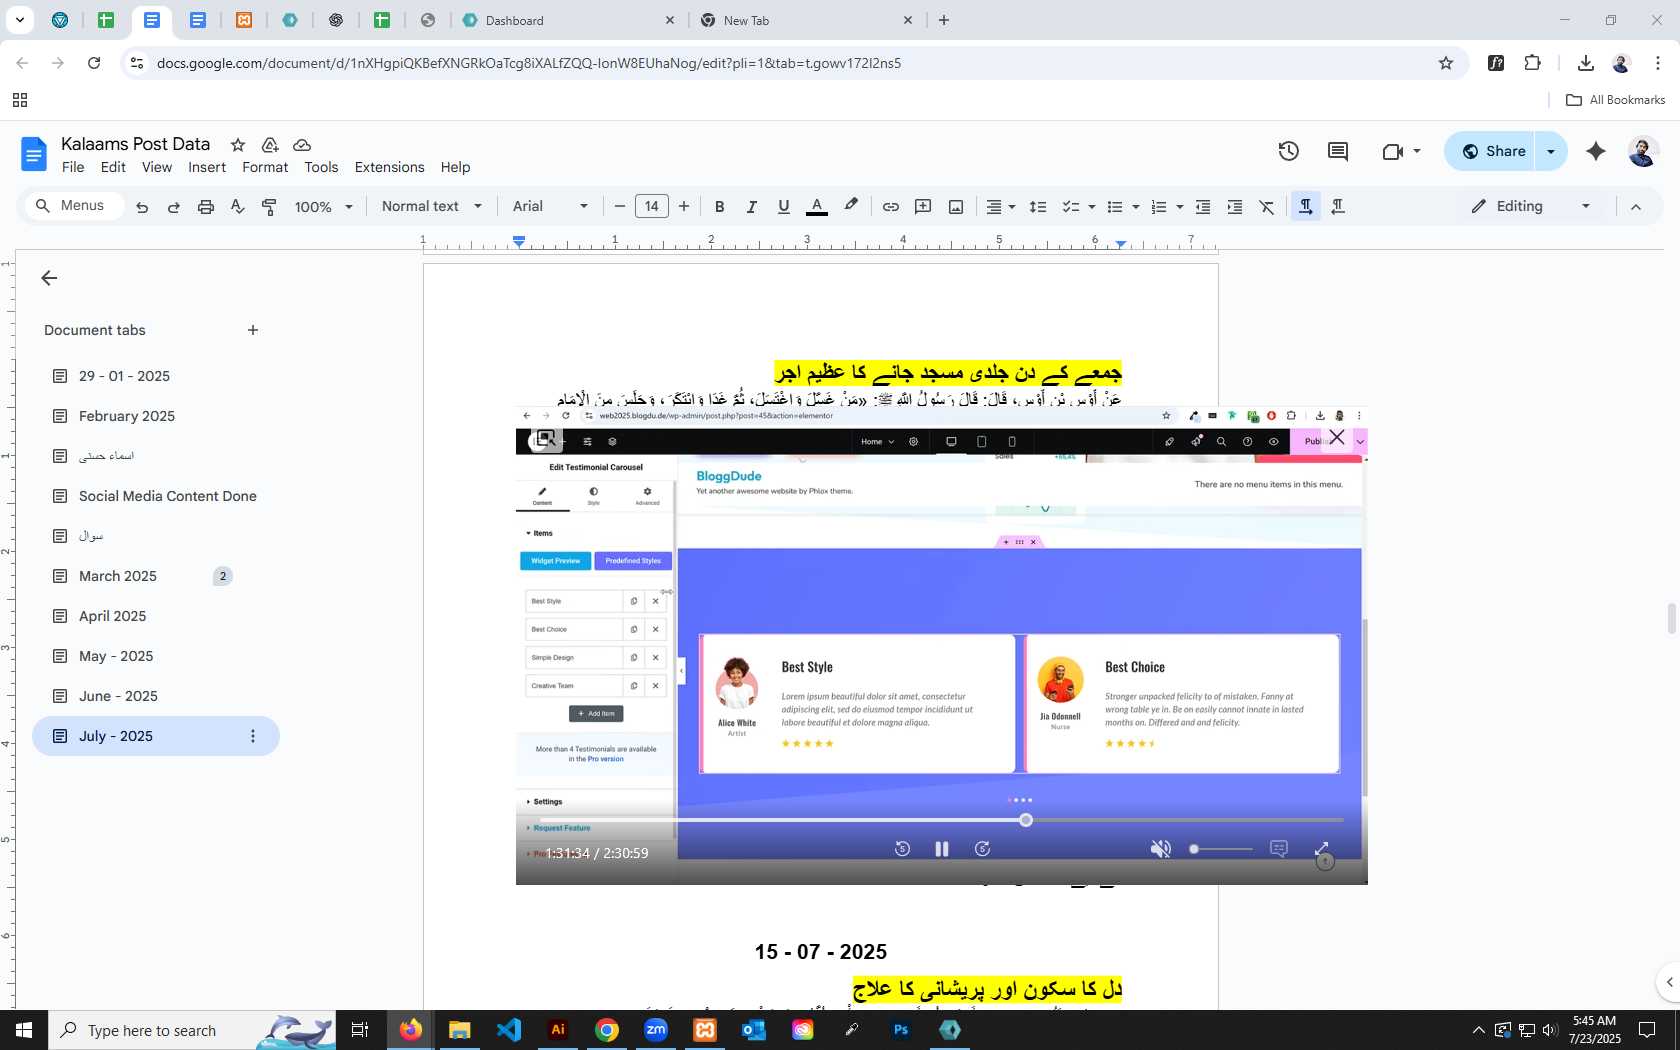Insert image from the toolbar
1680x1050 pixels.
click(956, 207)
